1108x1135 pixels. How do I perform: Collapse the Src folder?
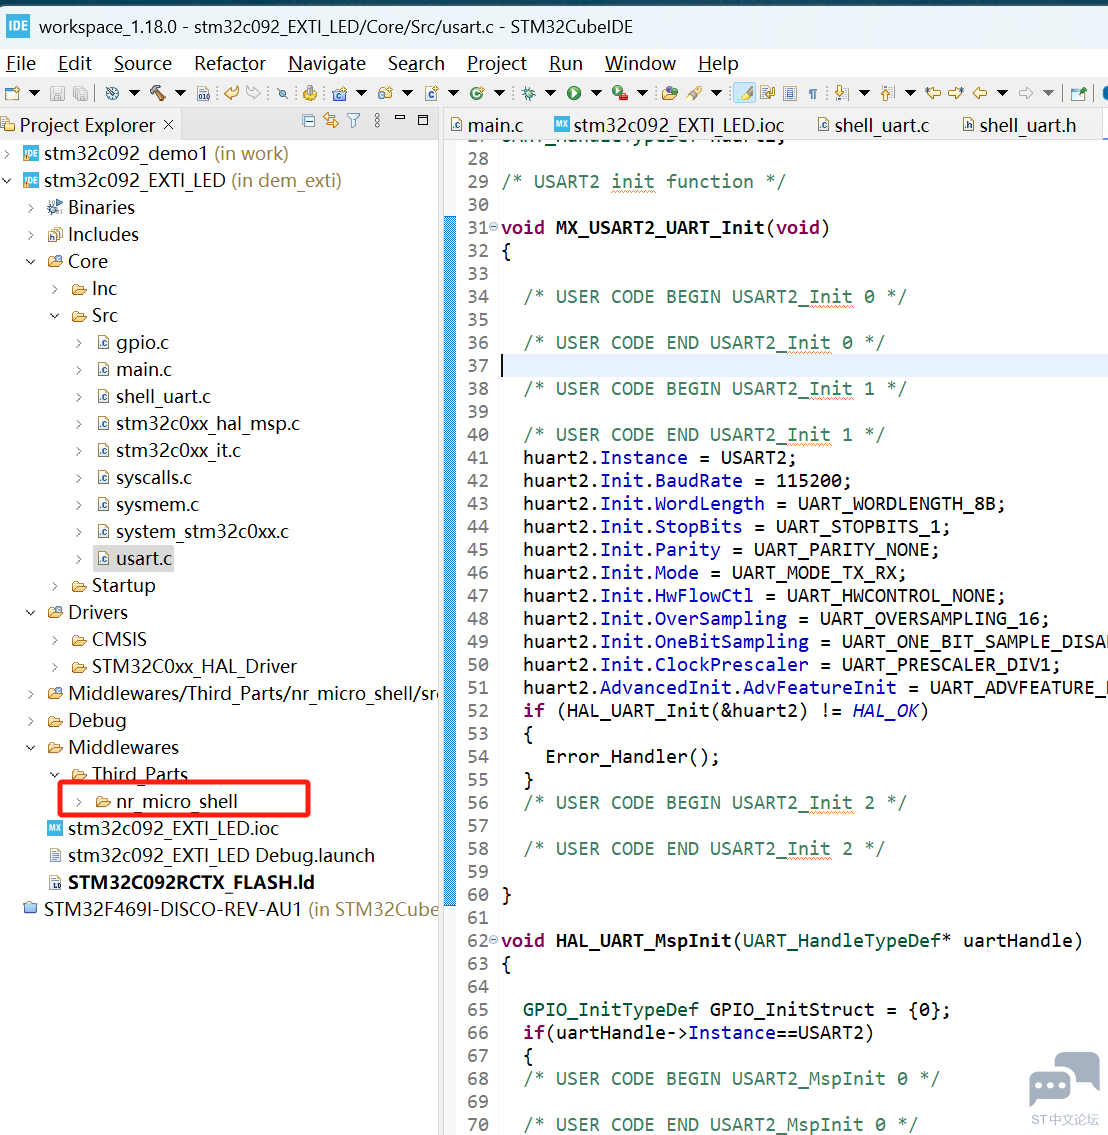point(55,316)
